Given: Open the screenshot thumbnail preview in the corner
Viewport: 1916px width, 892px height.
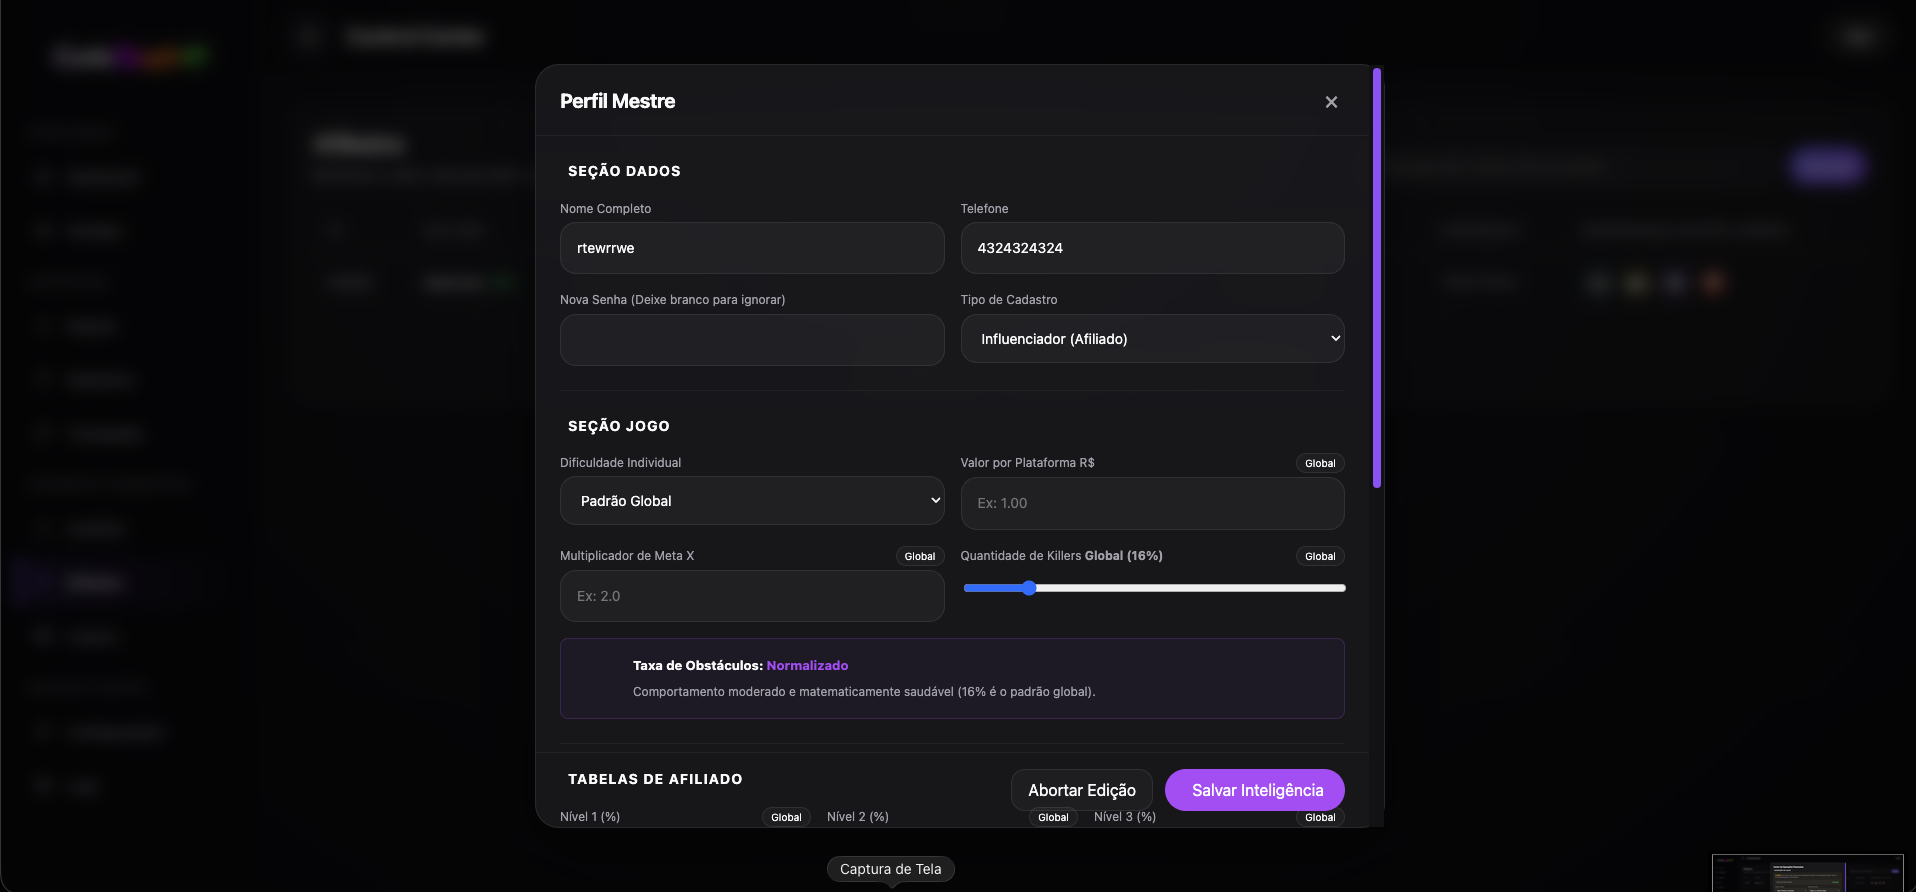Looking at the screenshot, I should point(1808,873).
